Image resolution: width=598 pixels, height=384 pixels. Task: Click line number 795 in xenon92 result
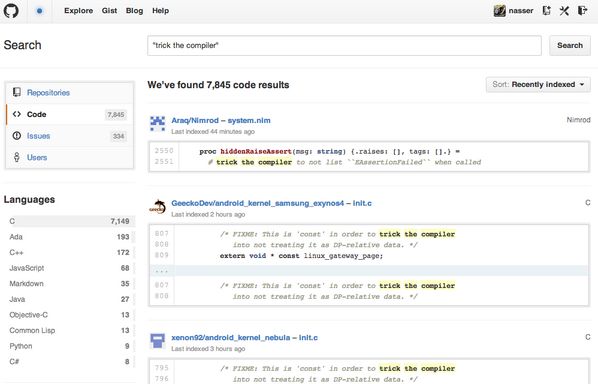[162, 368]
